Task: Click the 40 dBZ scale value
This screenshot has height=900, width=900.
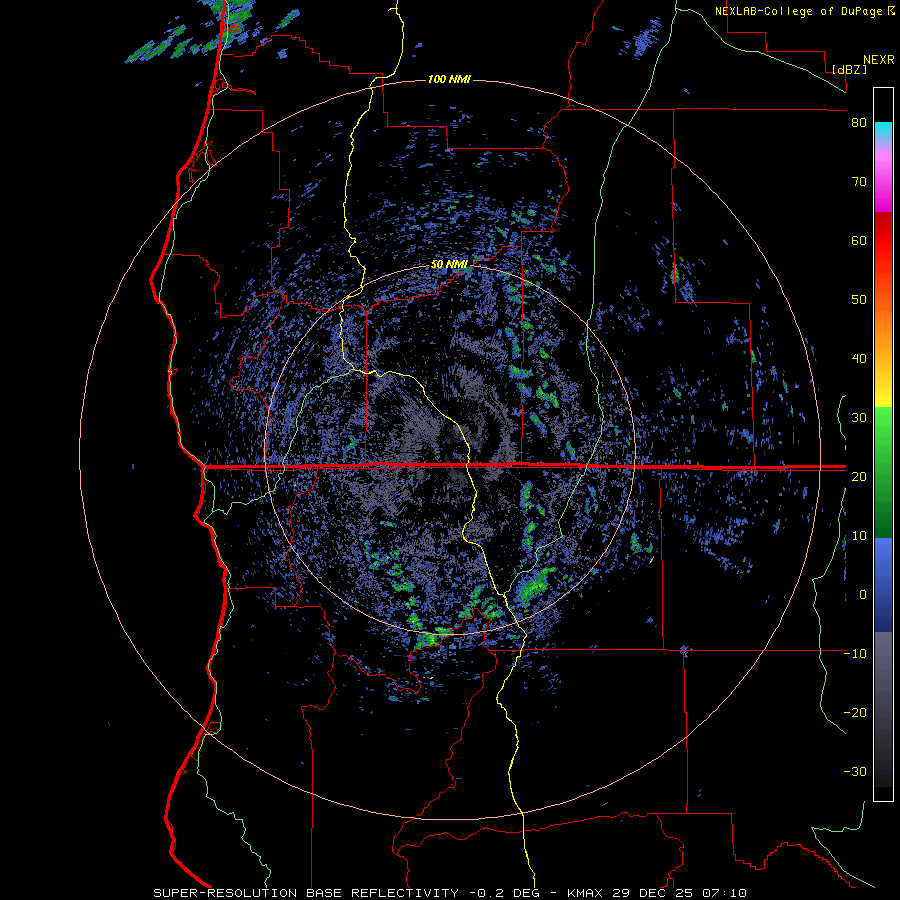Action: pyautogui.click(x=859, y=359)
